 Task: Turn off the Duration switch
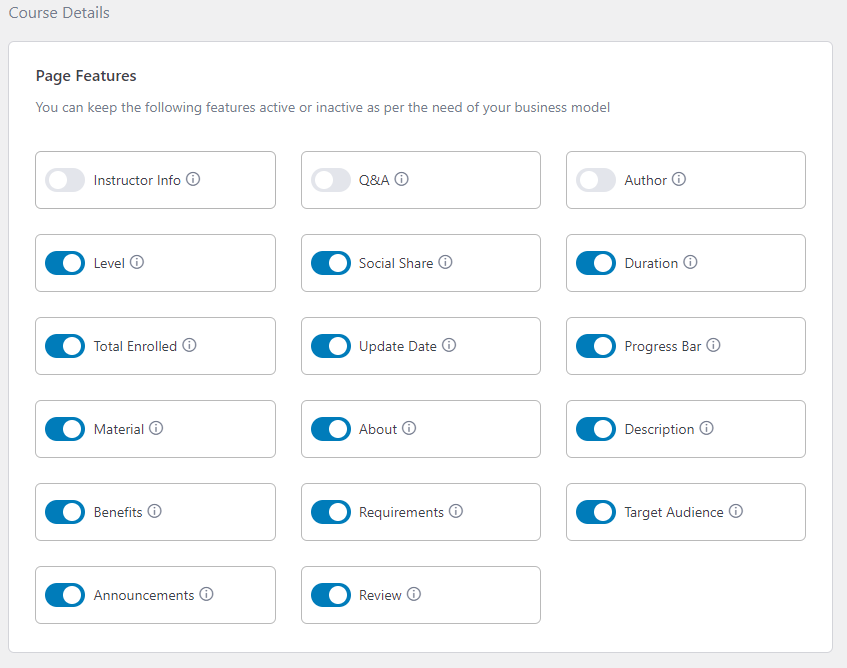(596, 263)
